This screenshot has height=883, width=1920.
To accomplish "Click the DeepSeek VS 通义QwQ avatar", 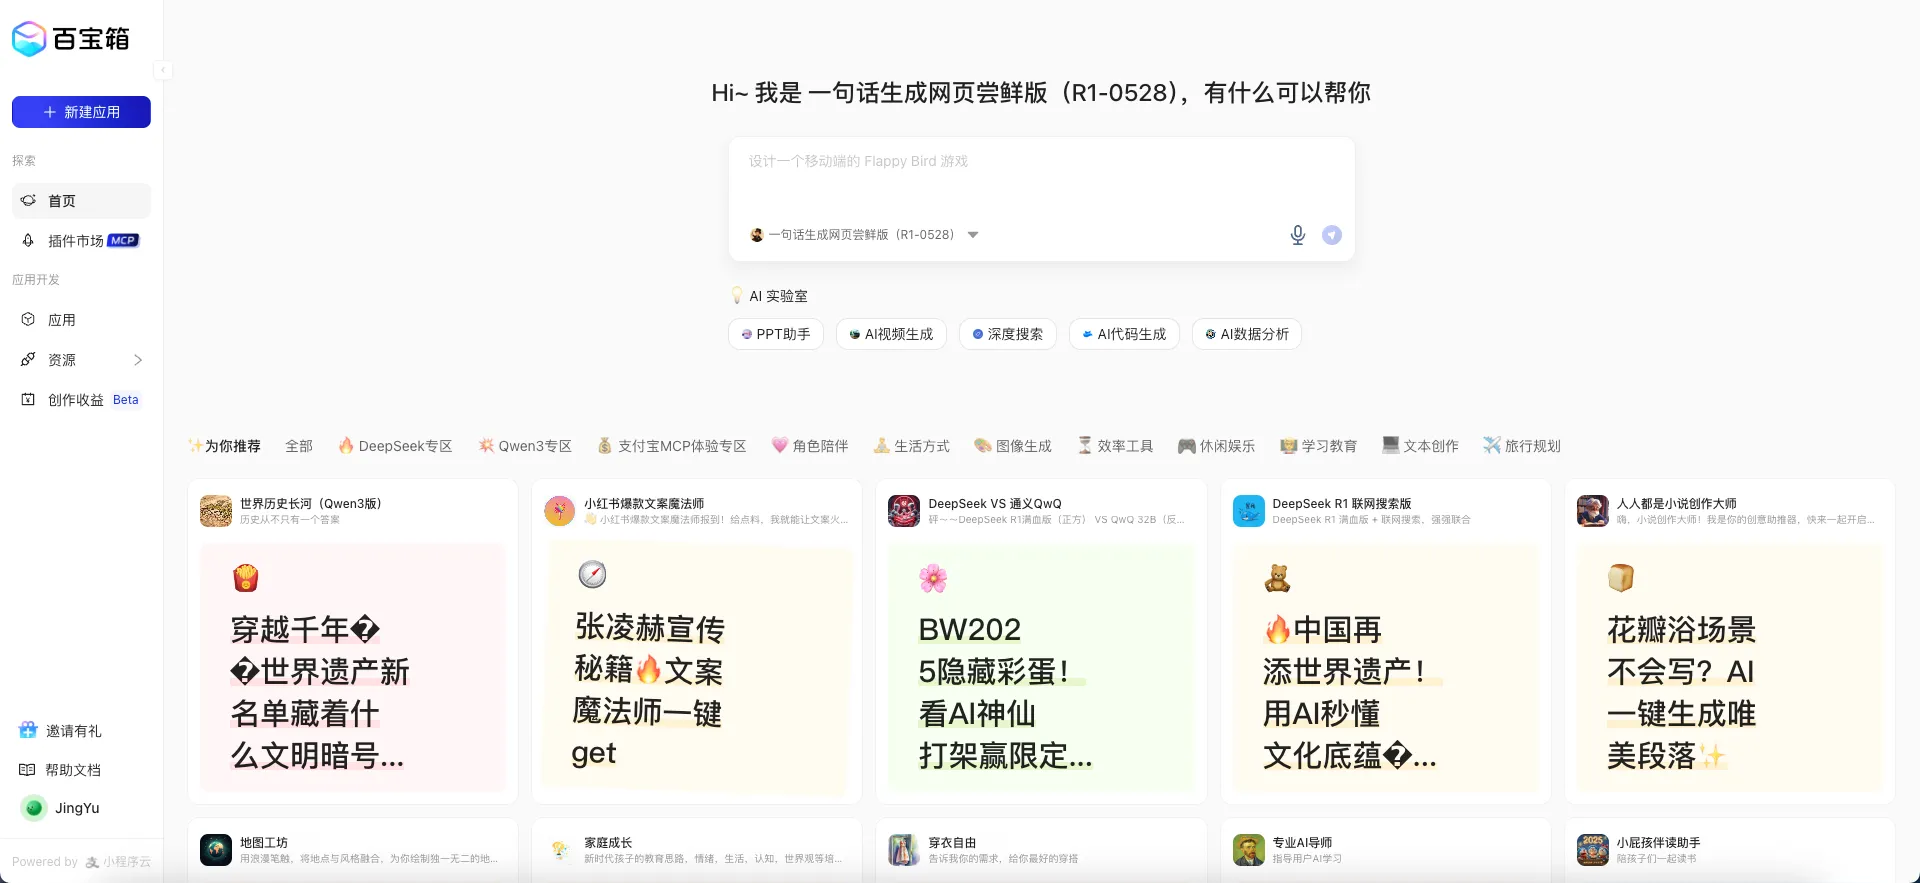I will coord(904,511).
